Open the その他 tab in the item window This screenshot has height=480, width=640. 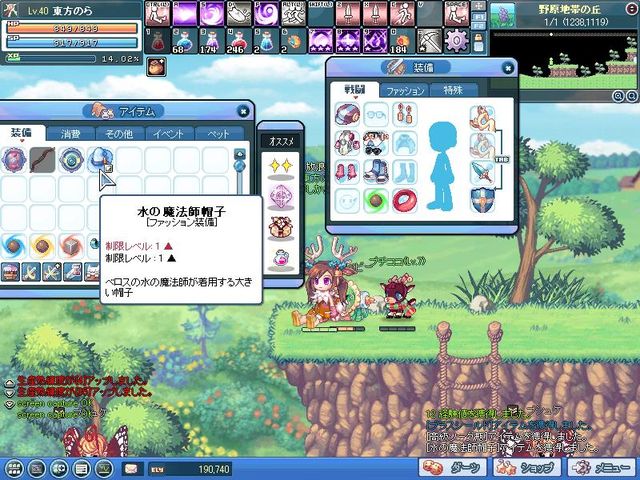pos(120,134)
